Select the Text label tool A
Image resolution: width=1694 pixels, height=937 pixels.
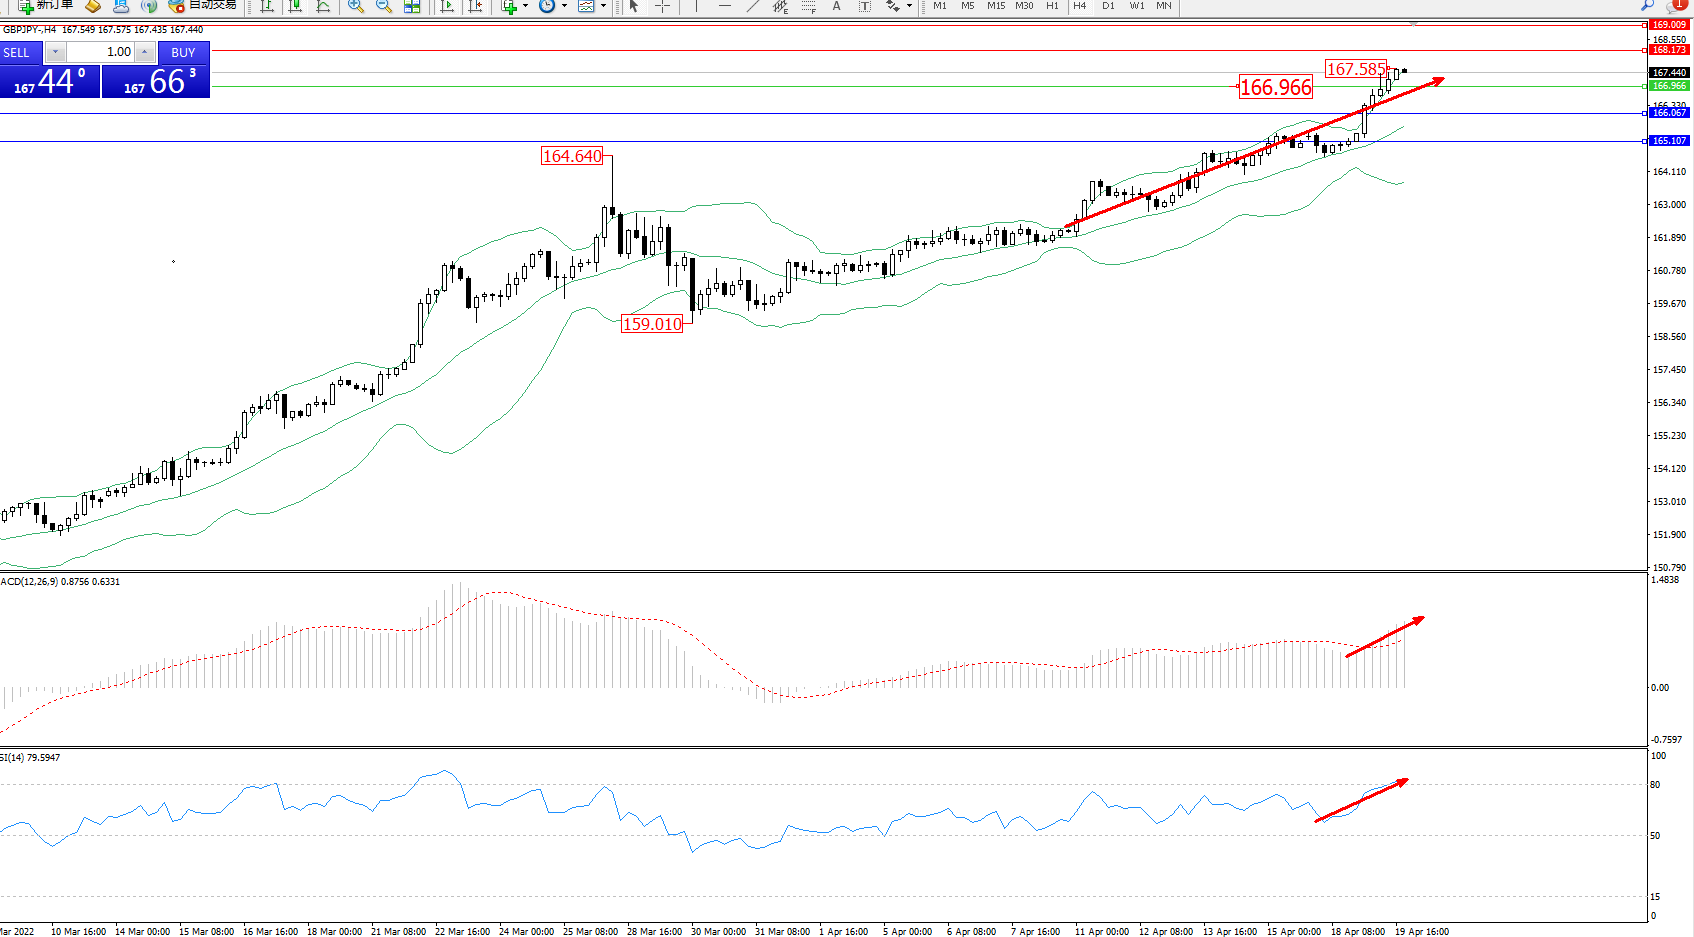click(x=837, y=6)
